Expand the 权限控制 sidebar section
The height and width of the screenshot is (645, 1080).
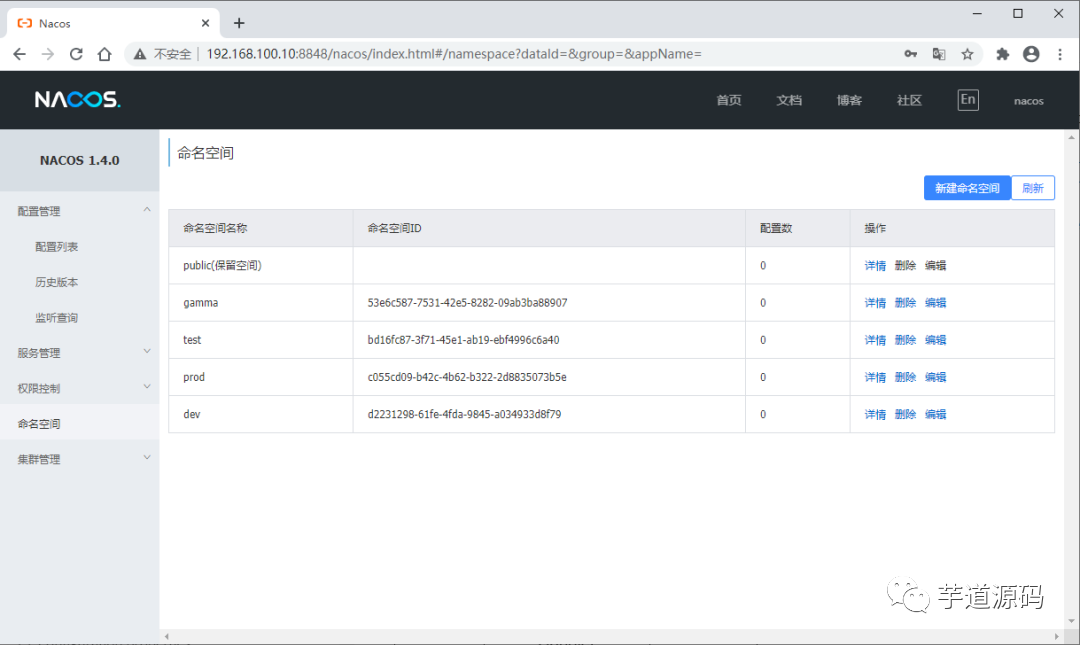80,388
